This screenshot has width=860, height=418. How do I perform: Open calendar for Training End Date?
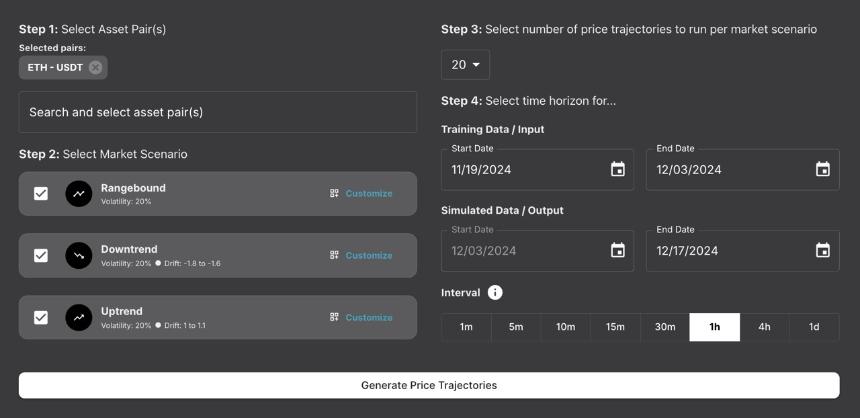(823, 170)
